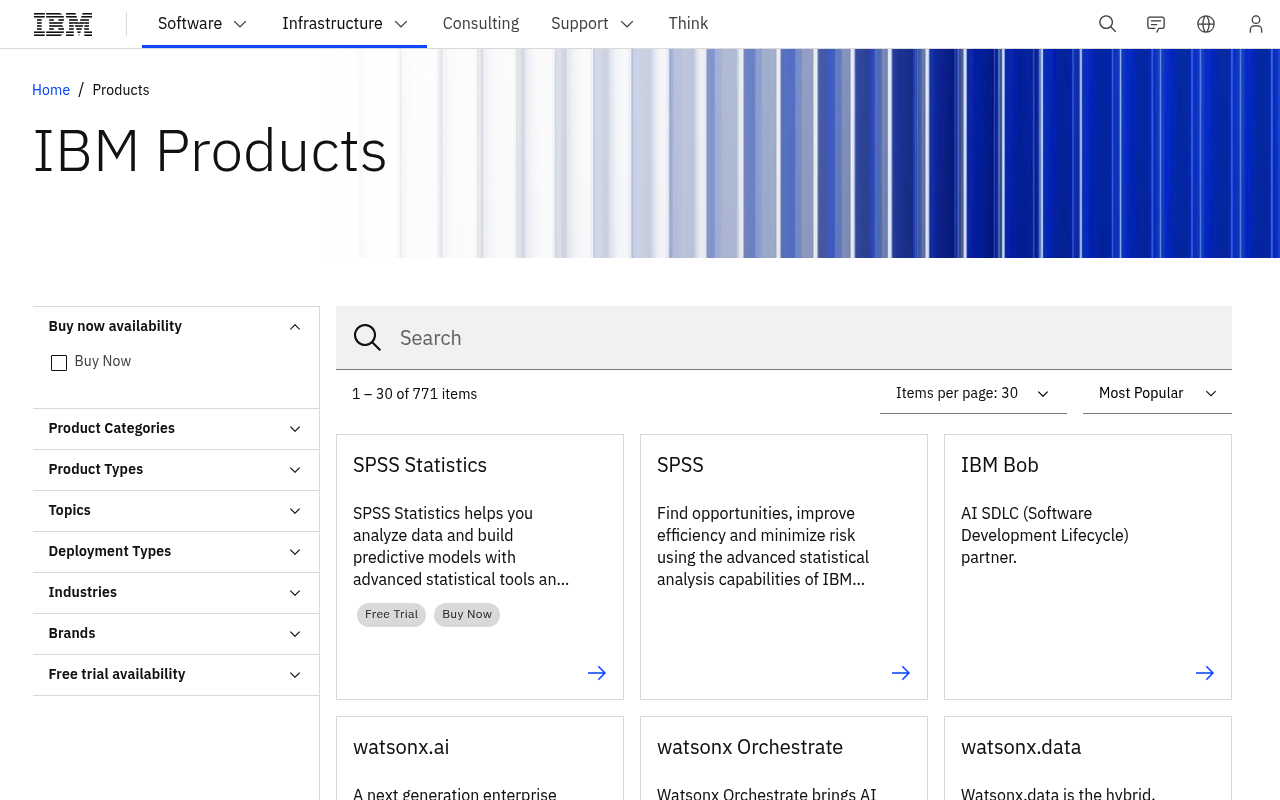Image resolution: width=1280 pixels, height=800 pixels.
Task: Expand the Brands filter
Action: (x=176, y=633)
